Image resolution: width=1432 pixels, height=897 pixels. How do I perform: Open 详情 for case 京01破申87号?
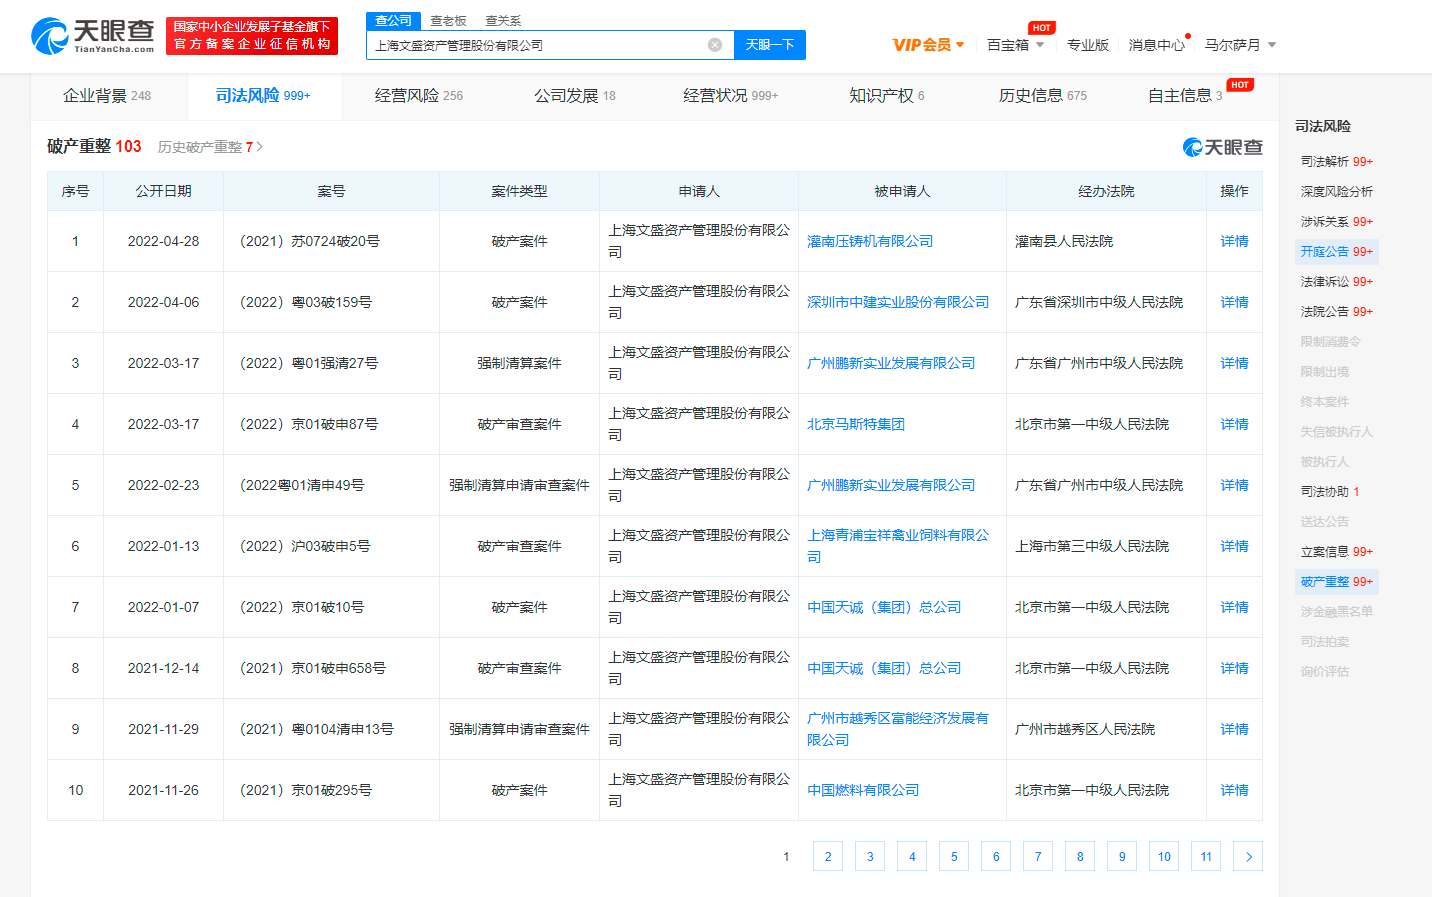pos(1234,424)
